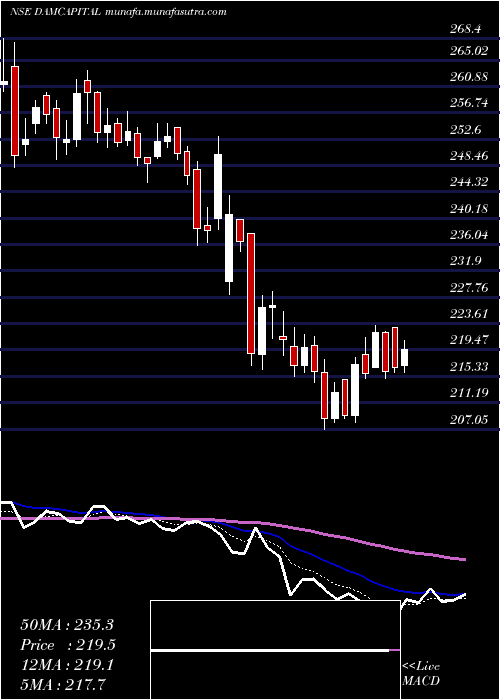Click the 223.61 price axis label

[468, 314]
